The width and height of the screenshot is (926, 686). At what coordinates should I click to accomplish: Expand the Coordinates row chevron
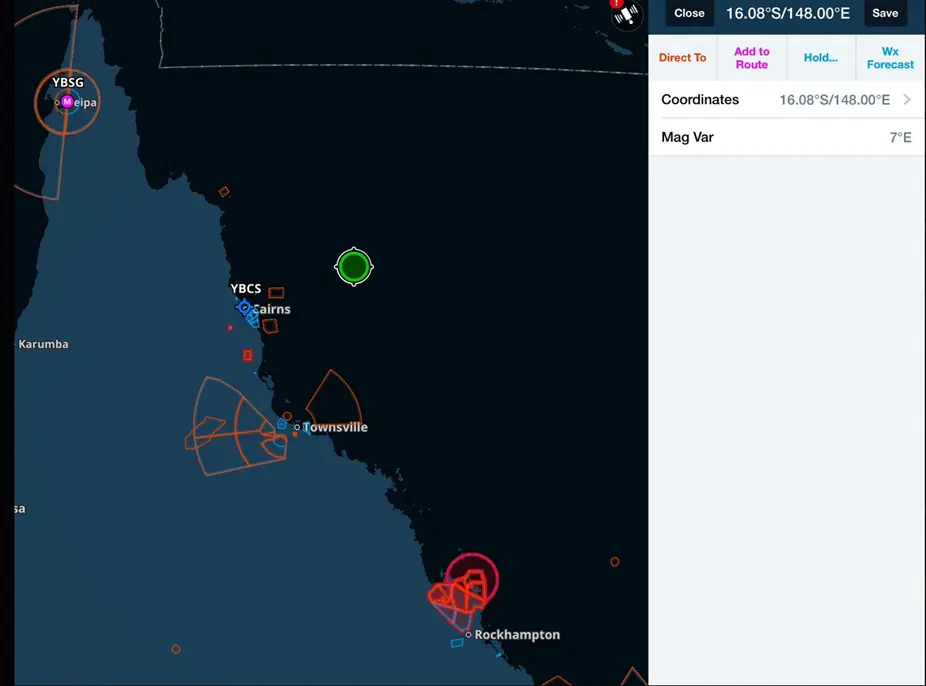click(x=906, y=100)
